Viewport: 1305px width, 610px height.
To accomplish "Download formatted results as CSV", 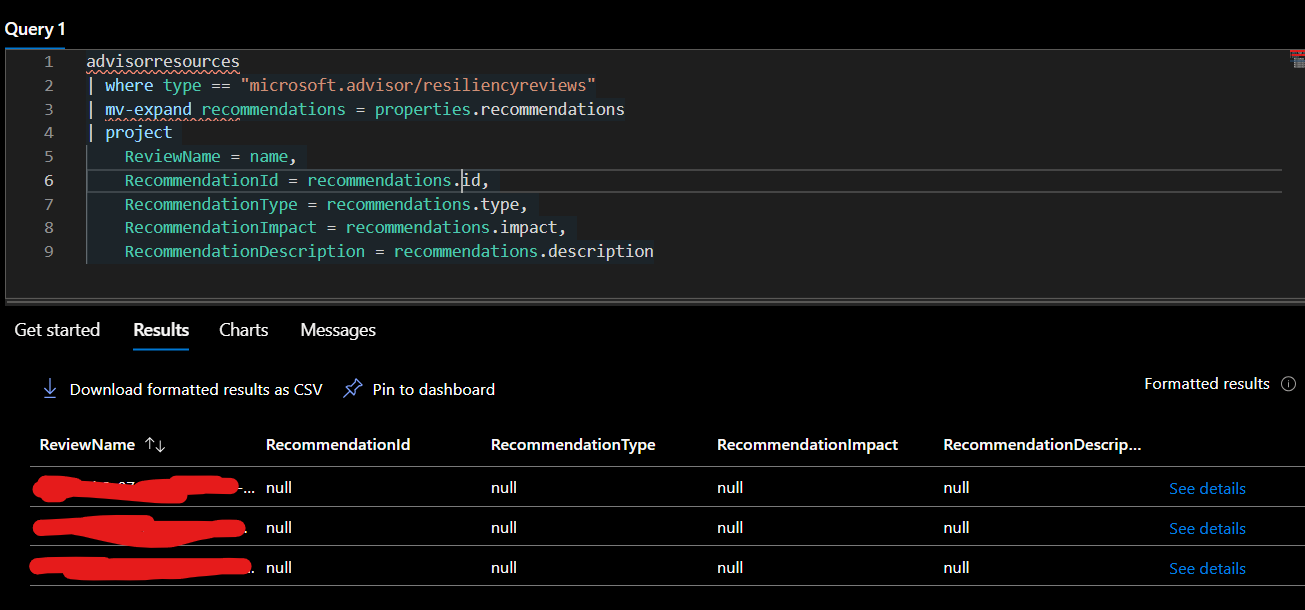I will [196, 390].
